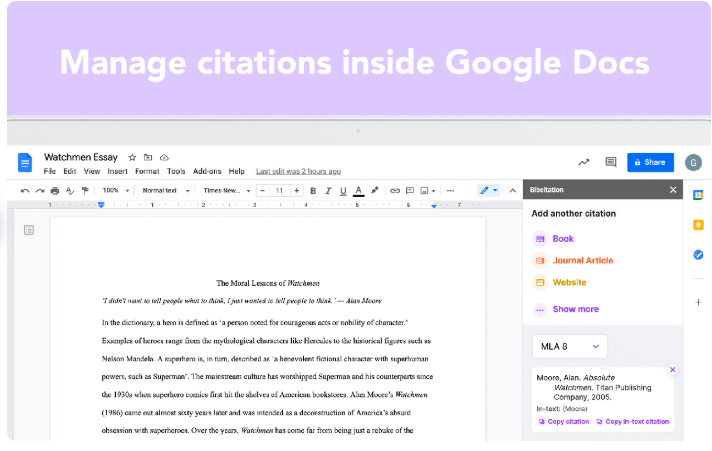Open the insert image dropdown
The width and height of the screenshot is (712, 451).
[428, 191]
